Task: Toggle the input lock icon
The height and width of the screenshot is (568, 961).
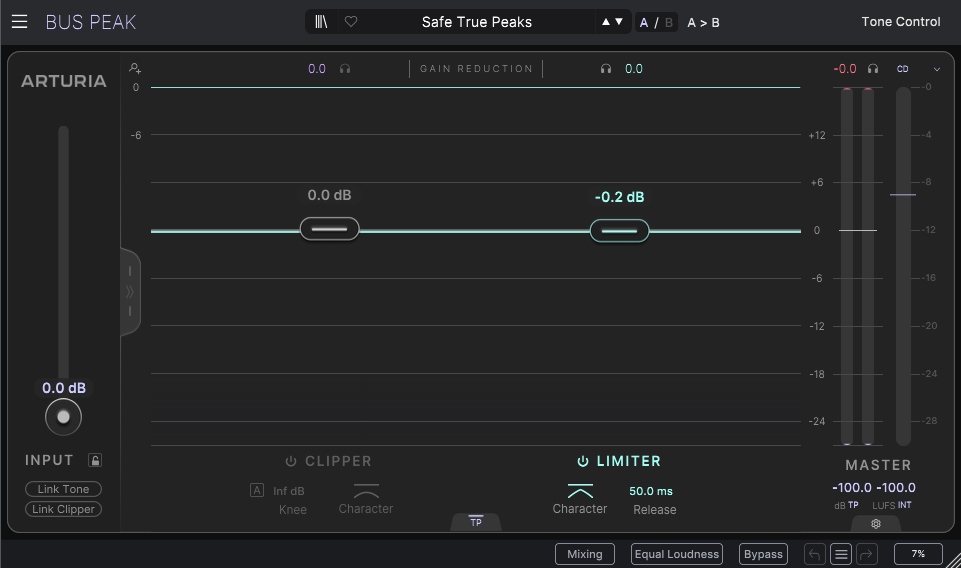Action: pyautogui.click(x=95, y=461)
